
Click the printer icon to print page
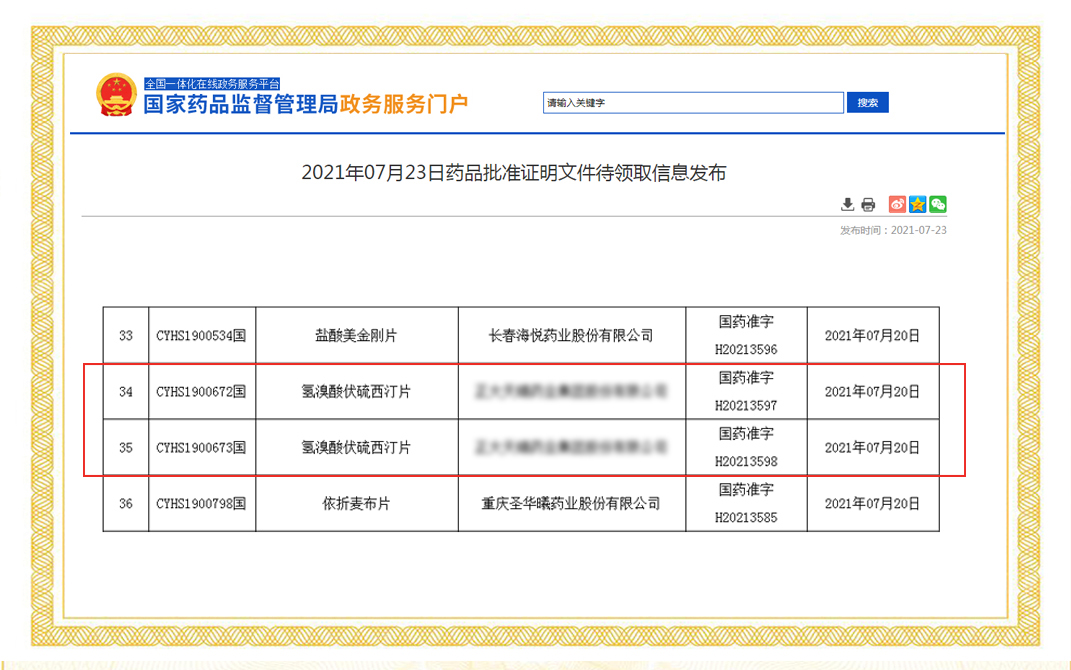tap(868, 205)
